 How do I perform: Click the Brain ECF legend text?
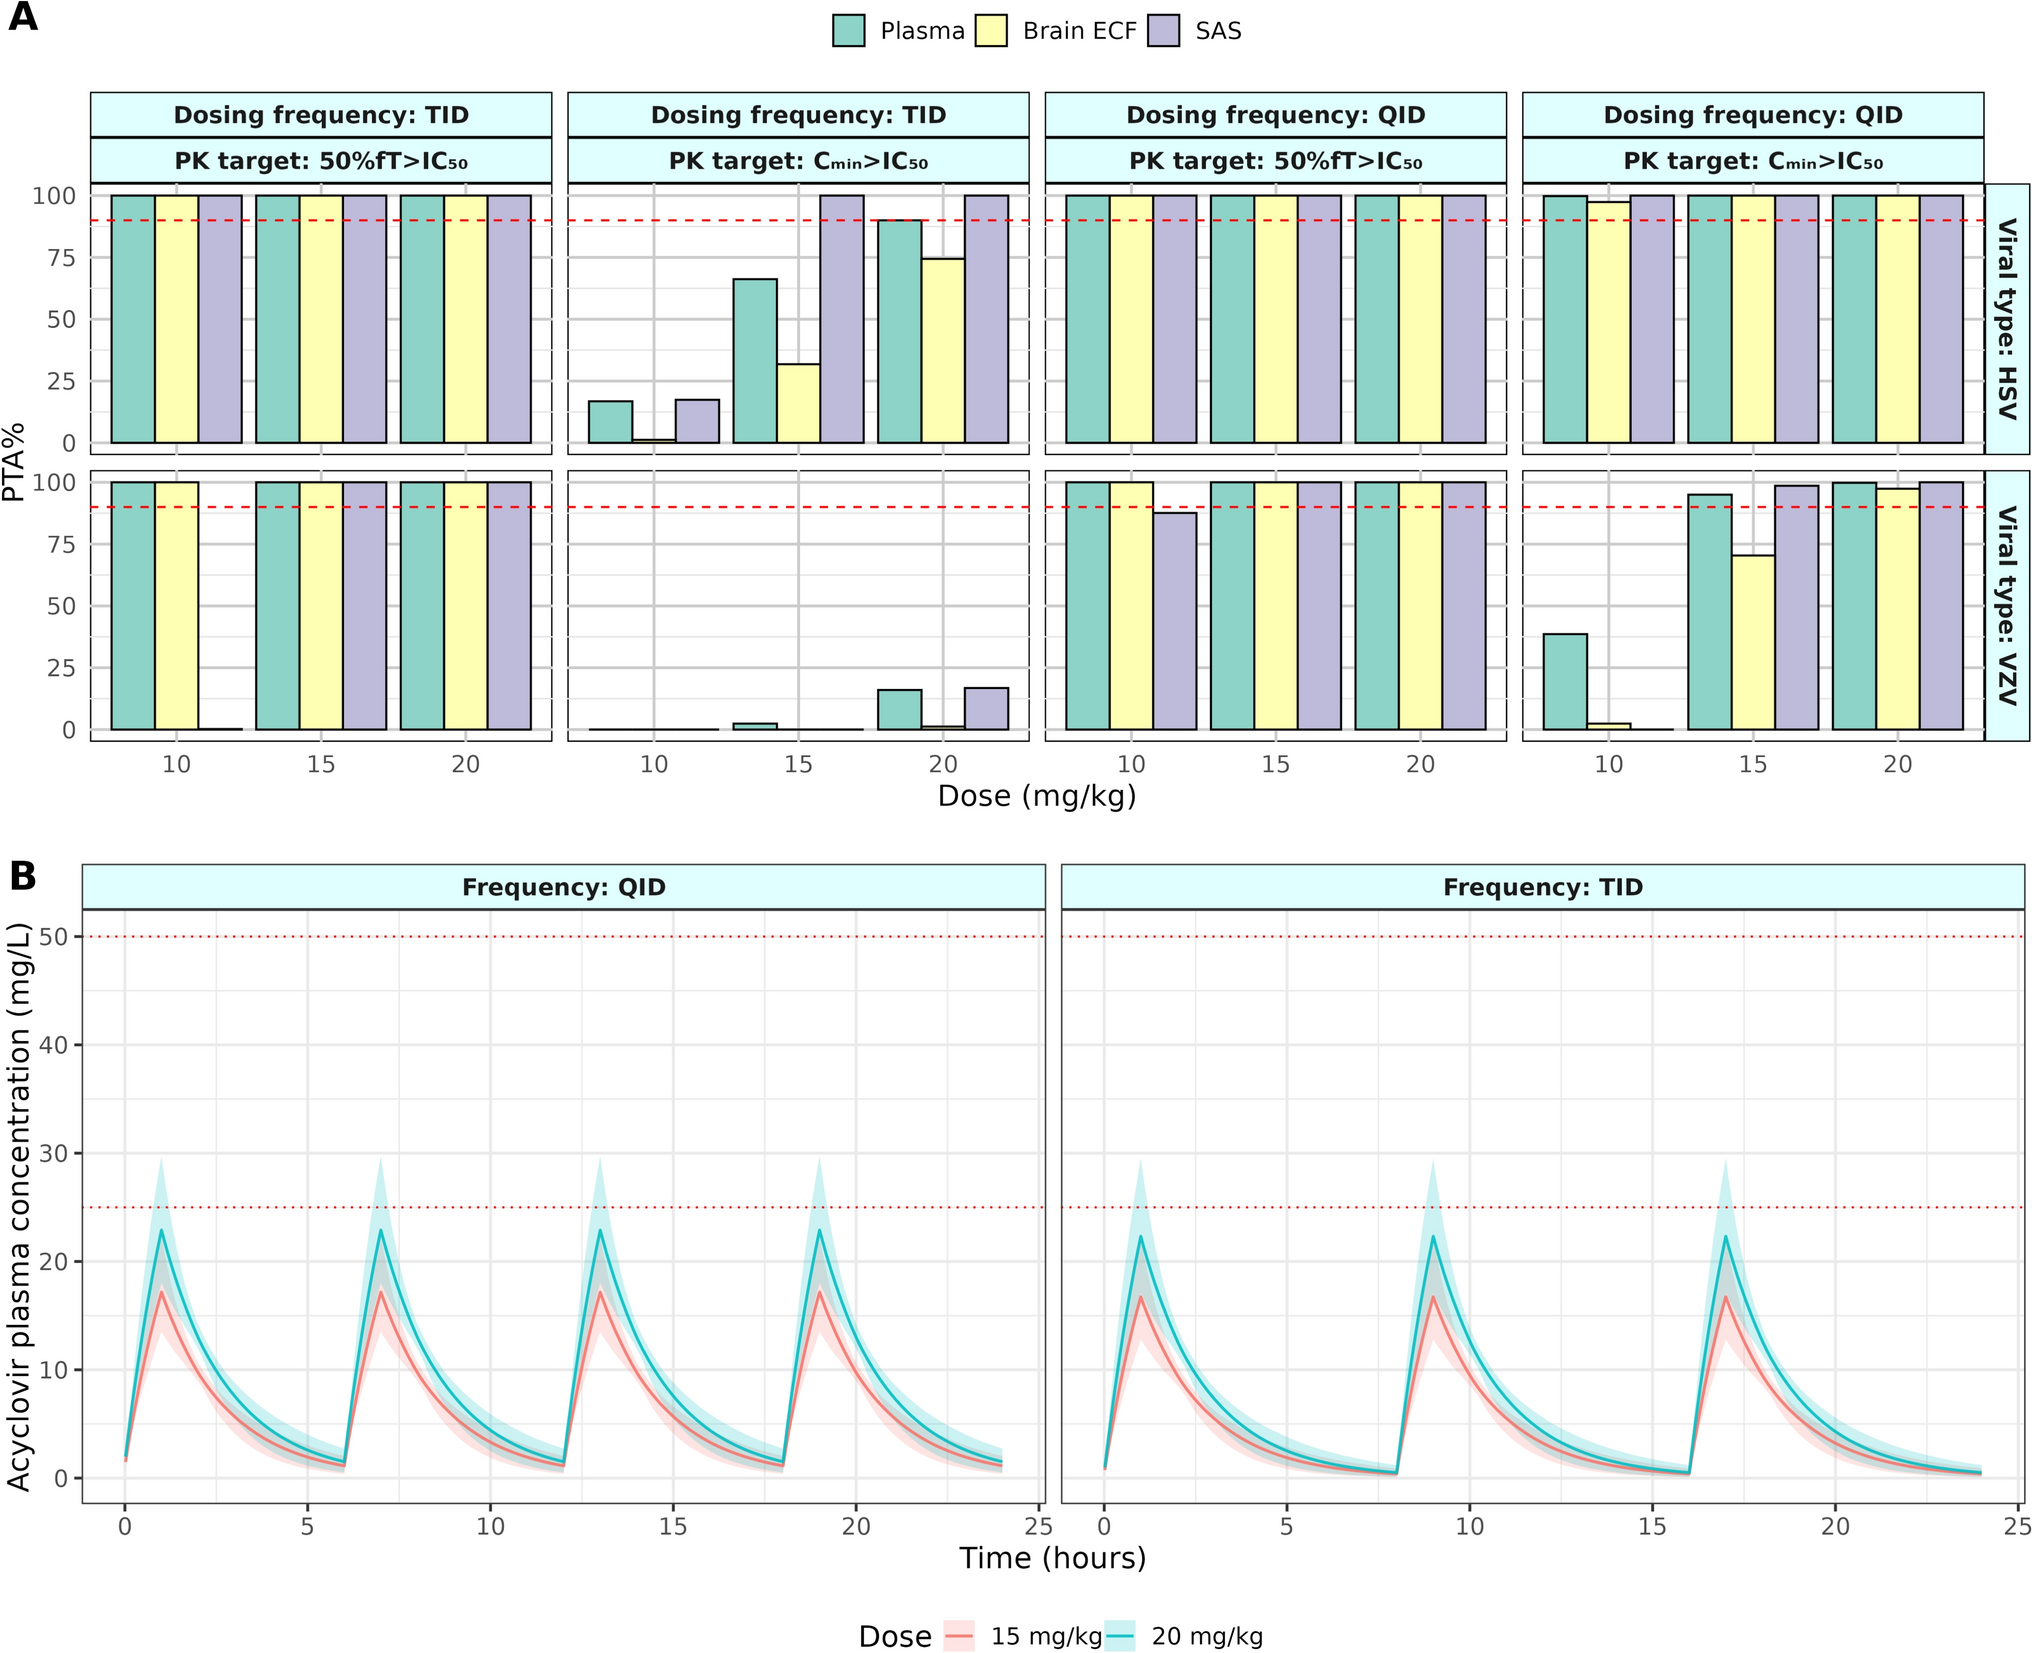click(x=1079, y=31)
